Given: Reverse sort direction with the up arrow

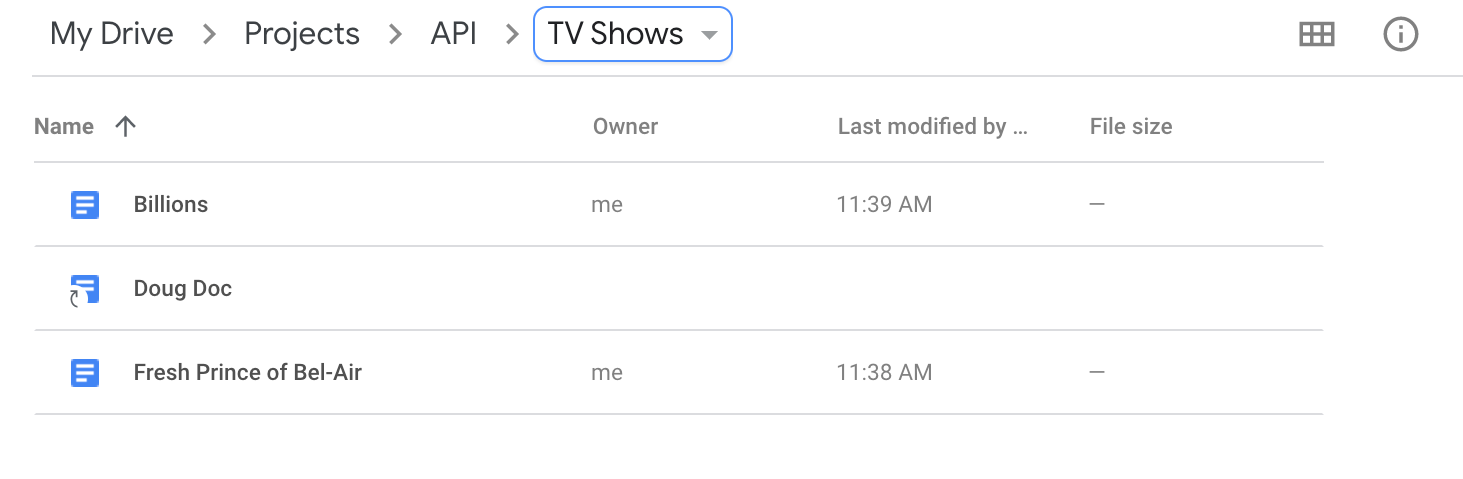Looking at the screenshot, I should point(125,126).
